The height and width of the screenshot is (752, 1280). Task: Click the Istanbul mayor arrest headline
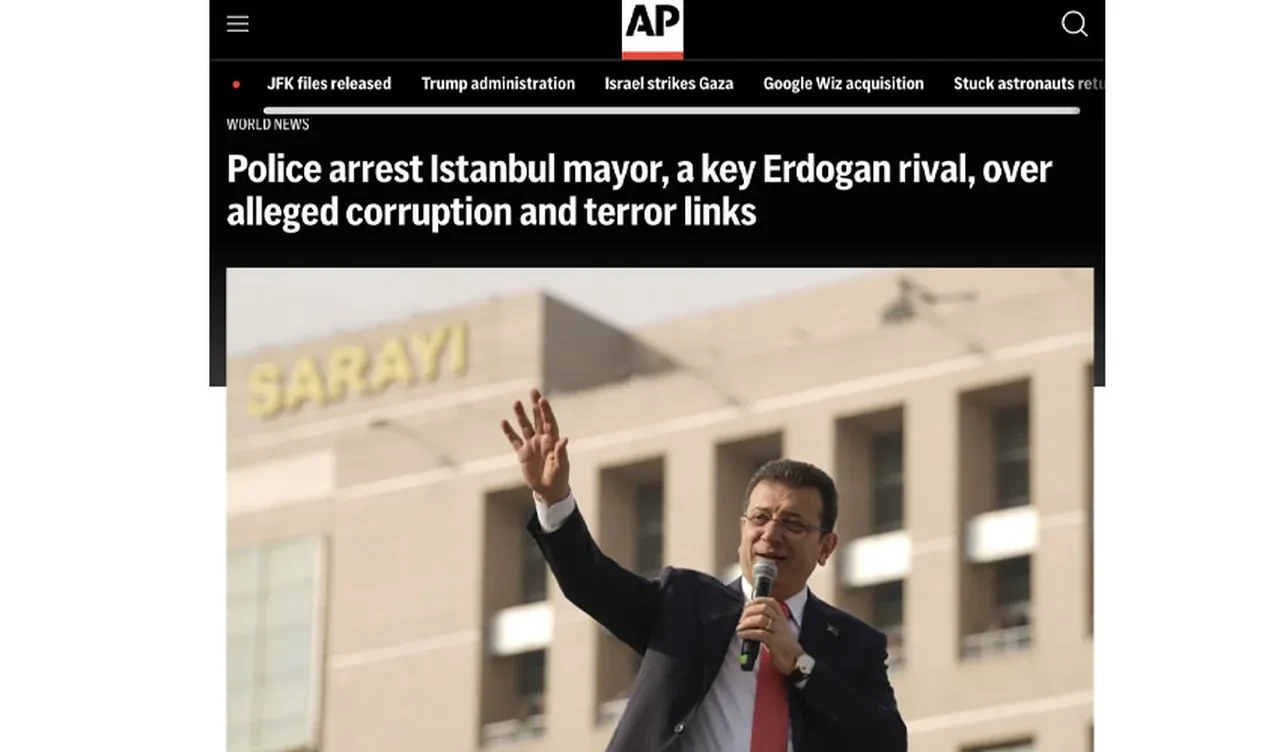640,190
